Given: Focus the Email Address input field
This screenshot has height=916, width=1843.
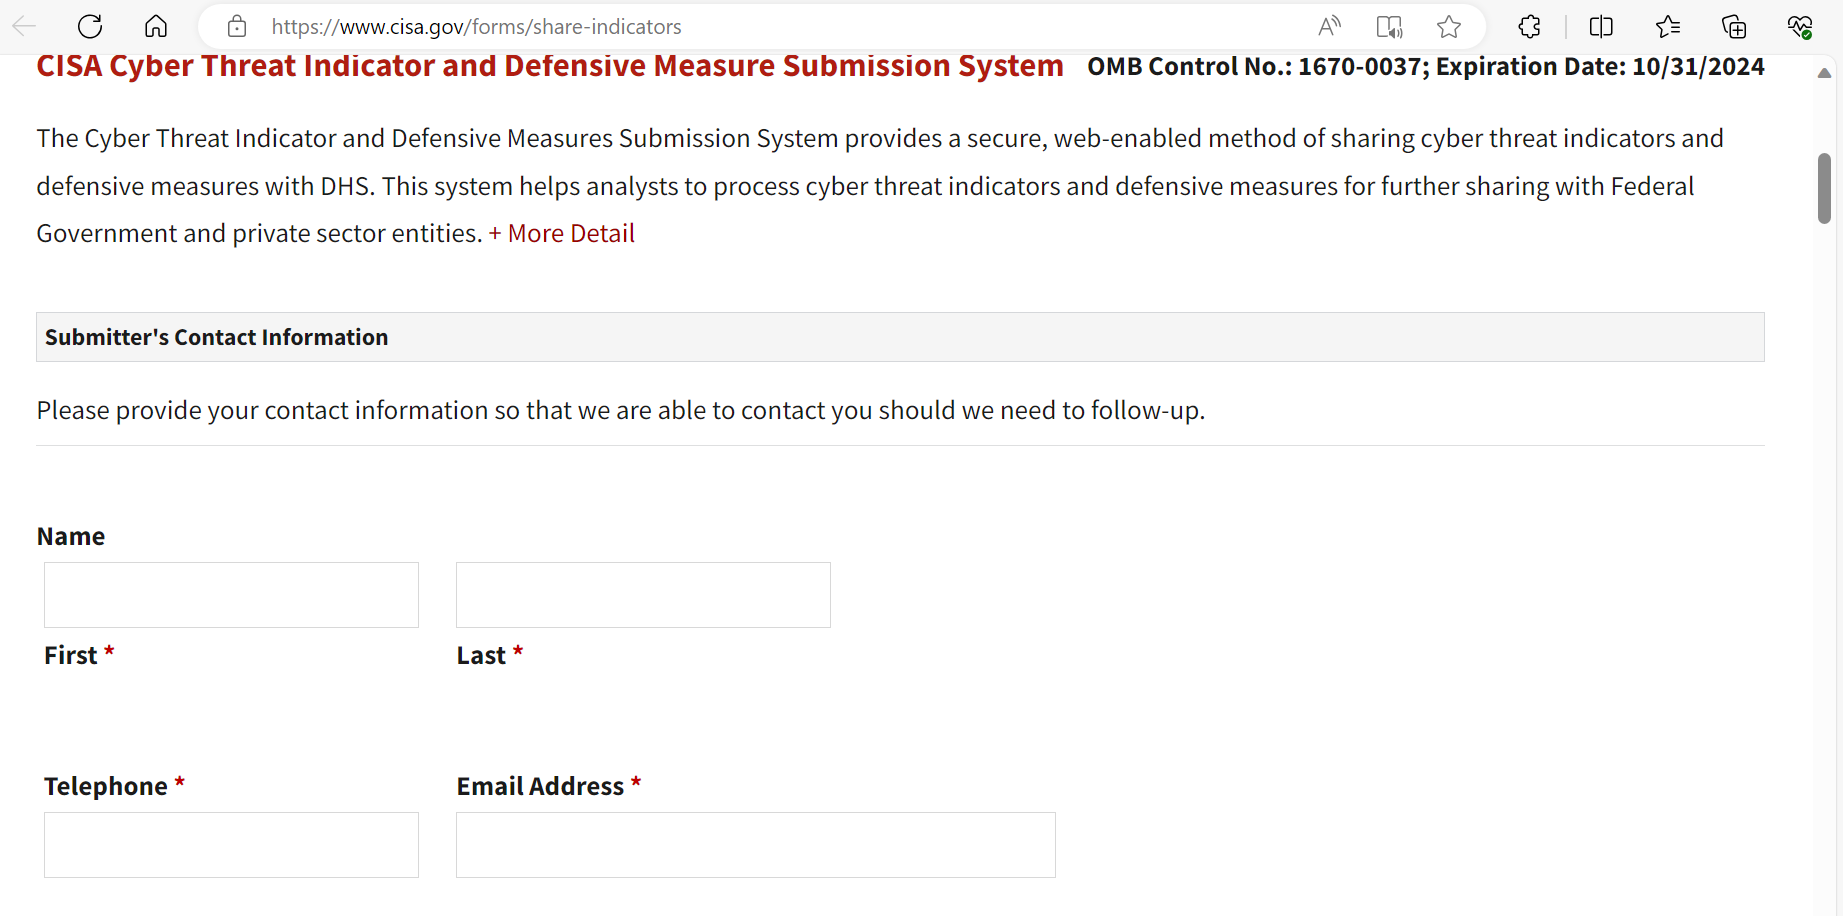Looking at the screenshot, I should 755,845.
